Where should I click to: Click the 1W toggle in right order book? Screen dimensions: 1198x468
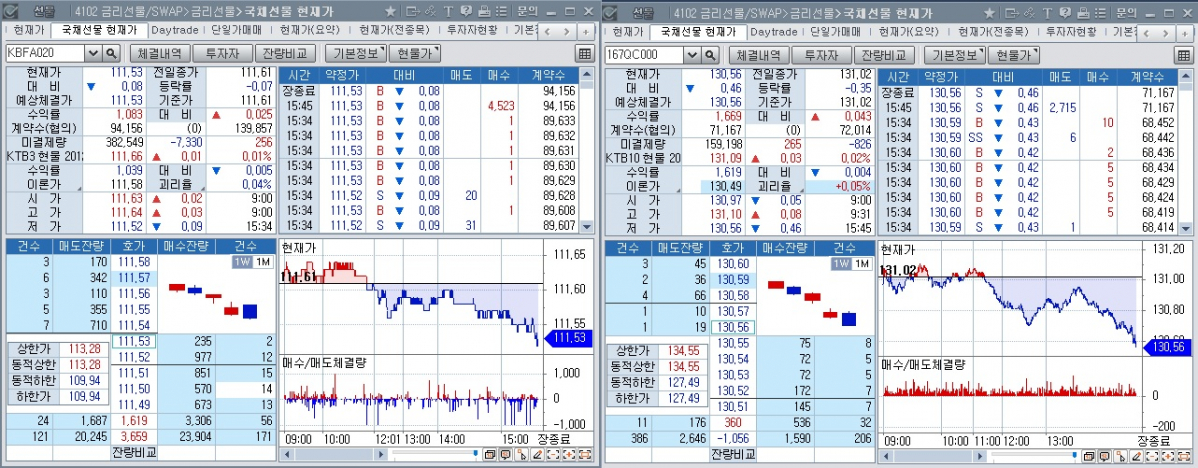(x=841, y=263)
